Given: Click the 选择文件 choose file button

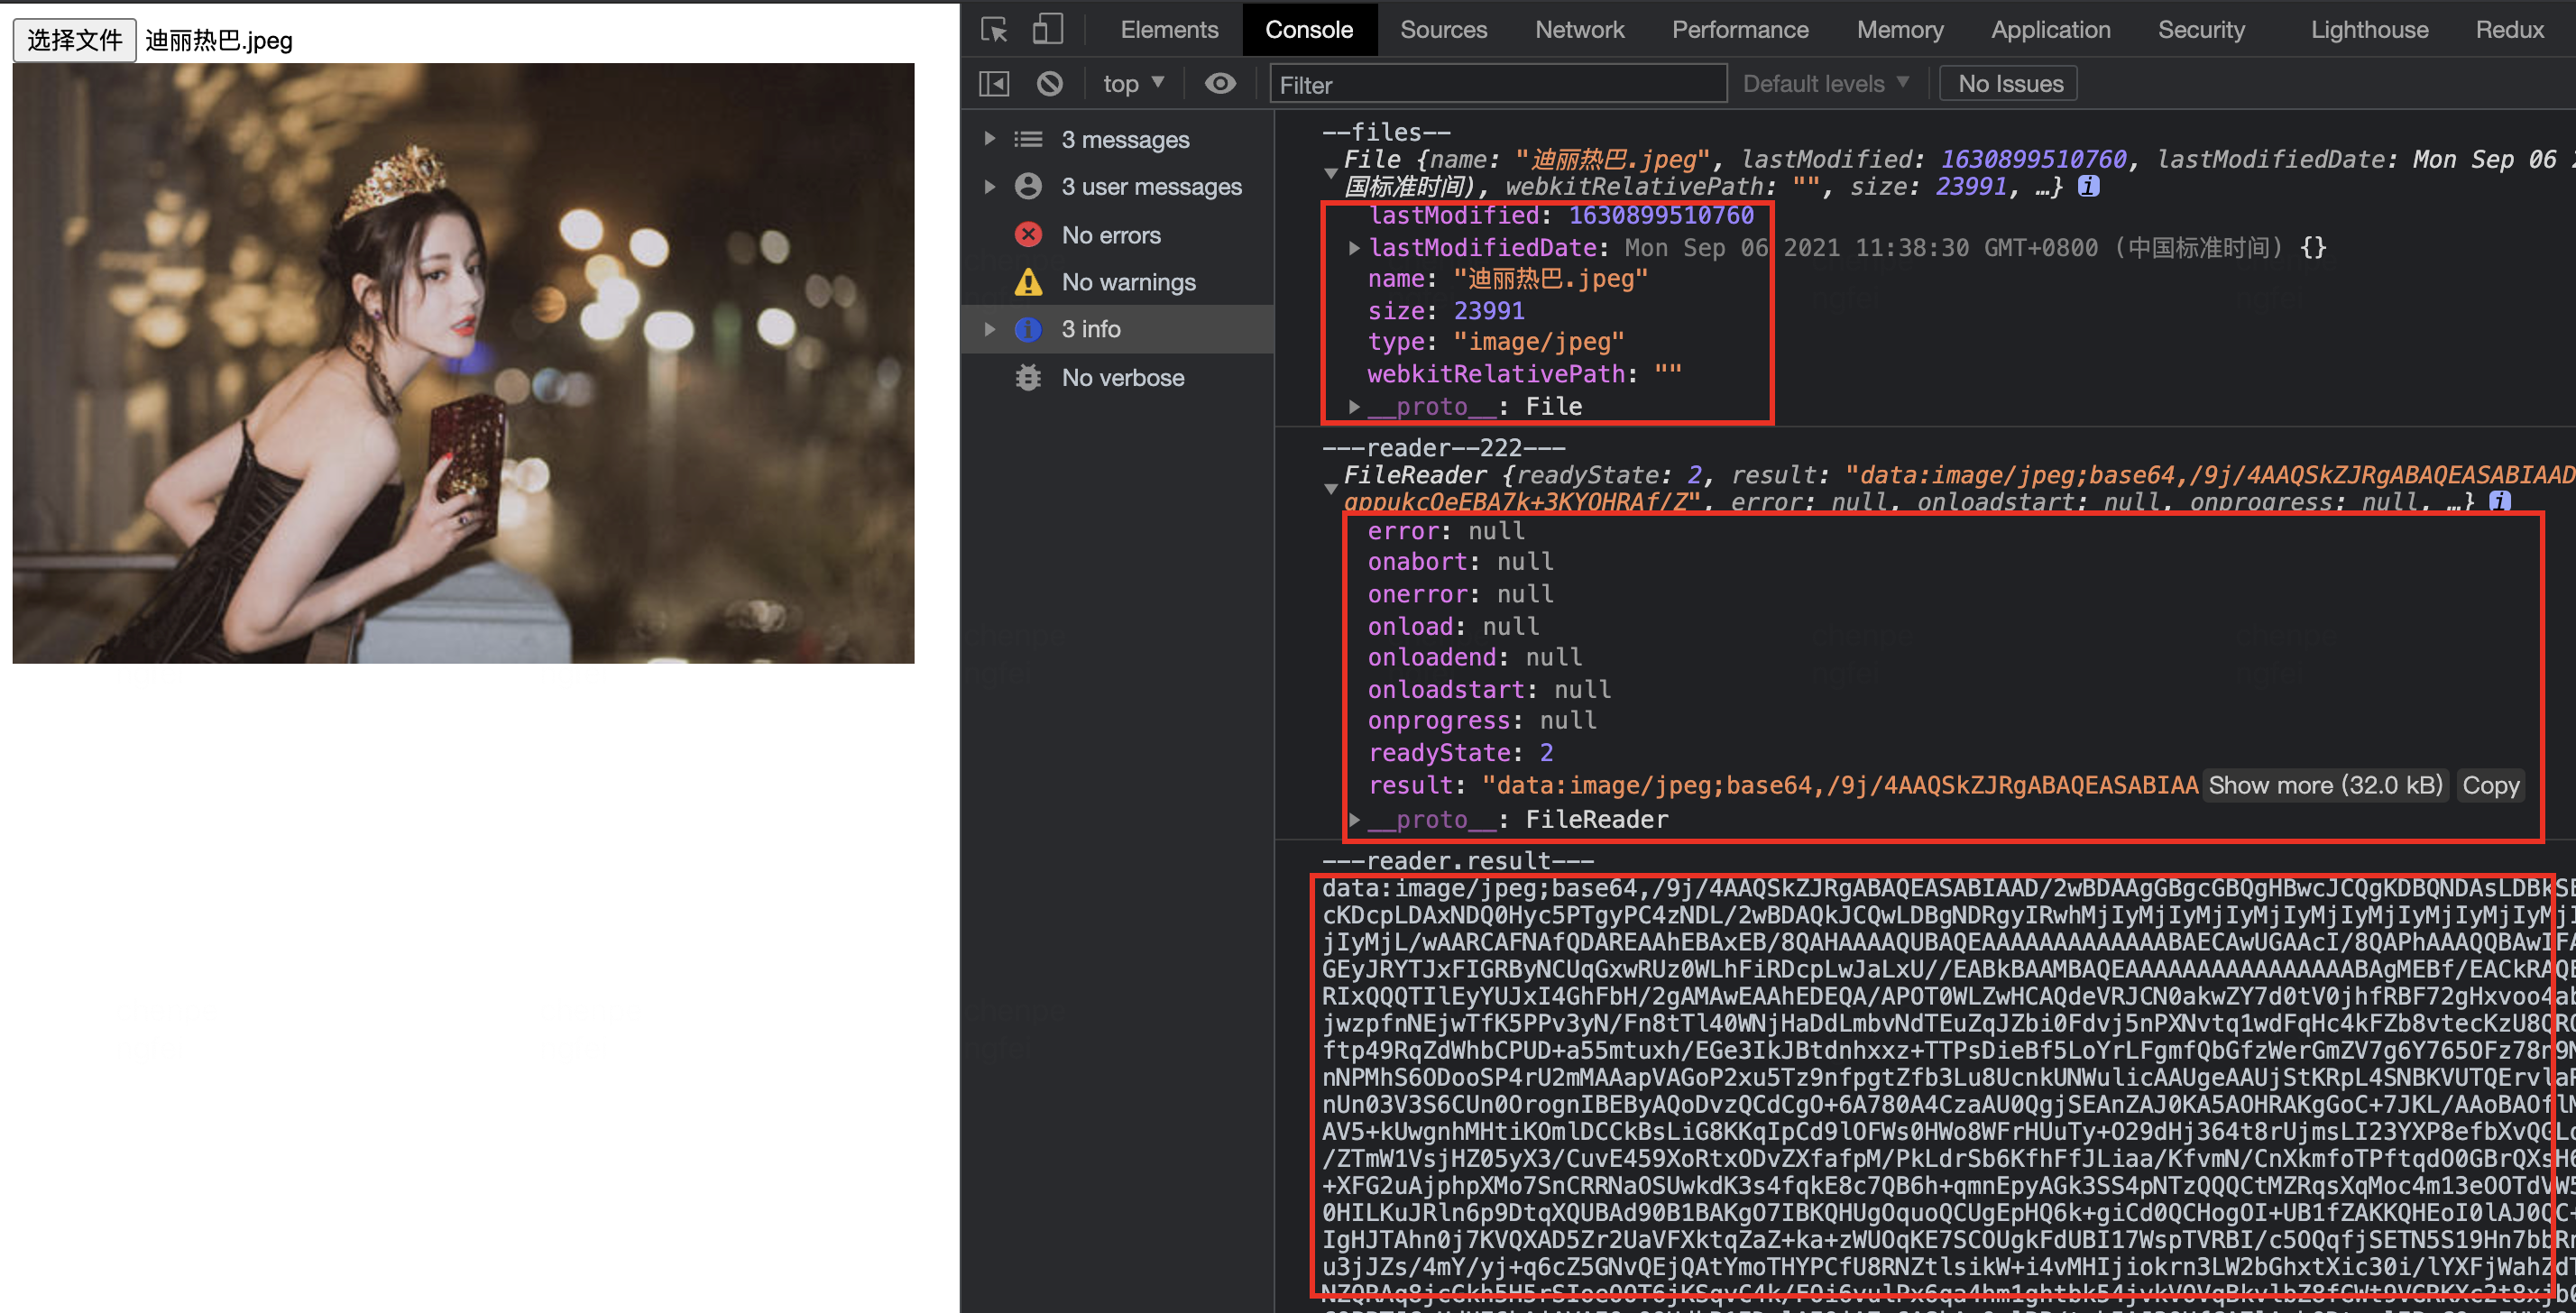Looking at the screenshot, I should [74, 40].
